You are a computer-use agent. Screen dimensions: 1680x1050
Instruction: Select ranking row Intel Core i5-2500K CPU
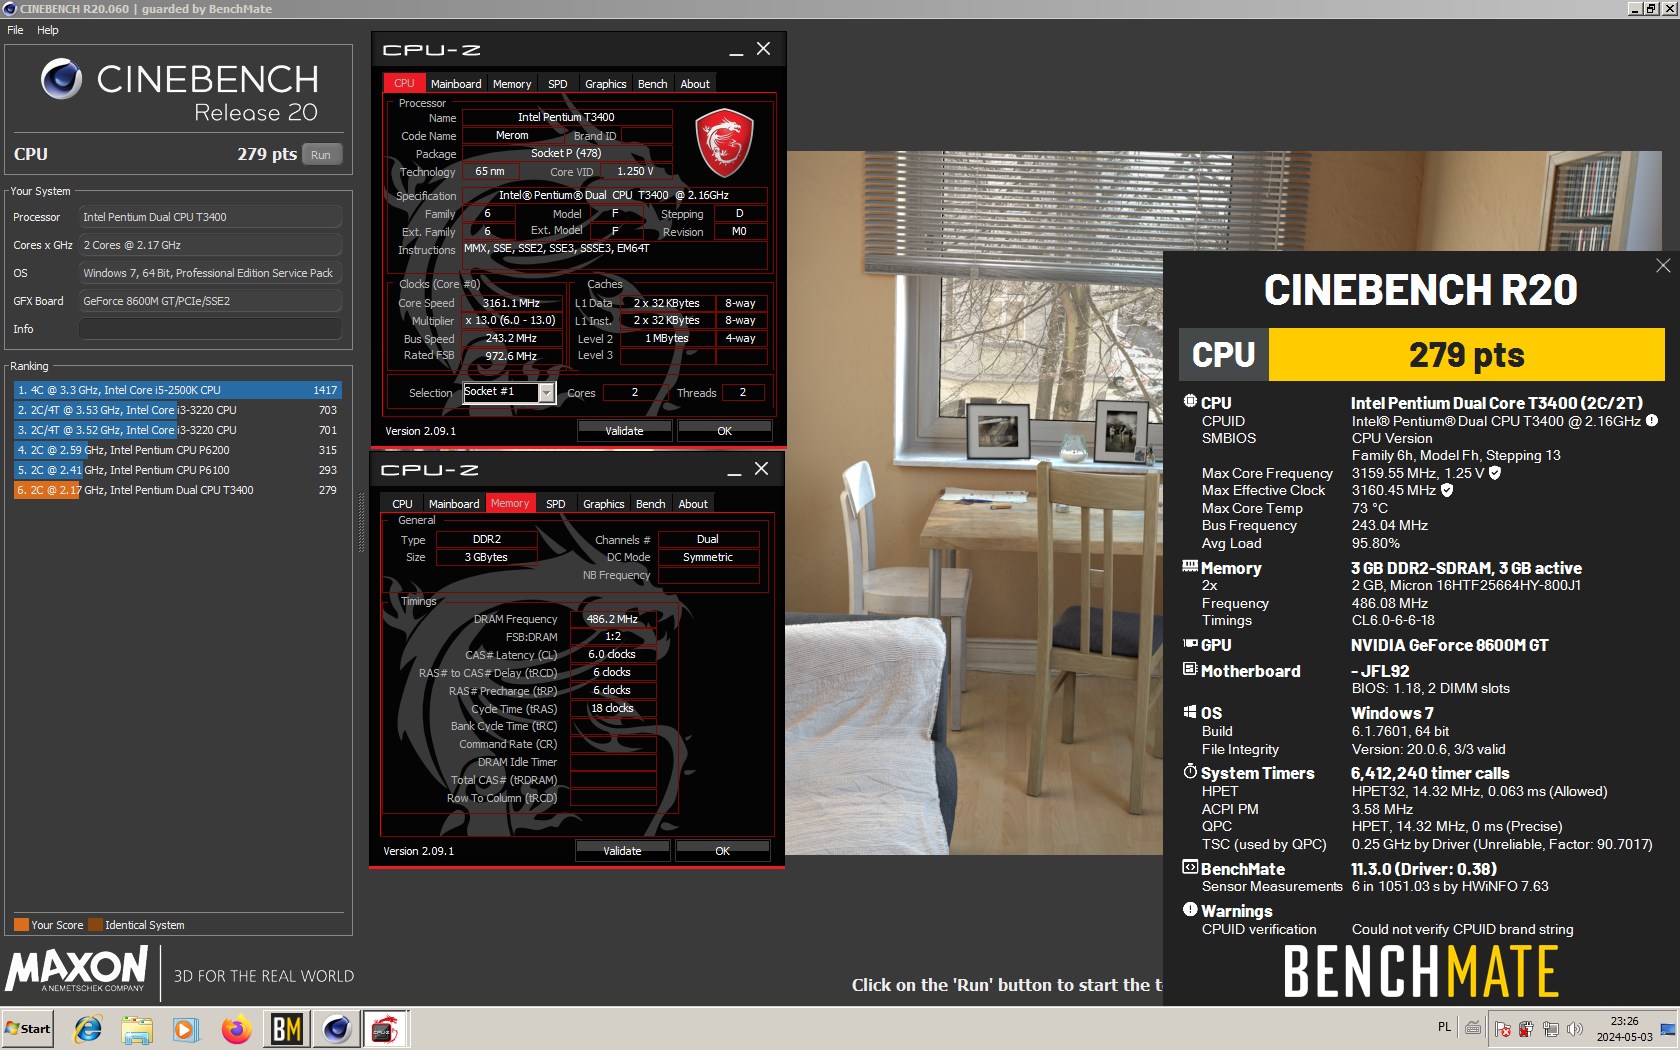tap(177, 390)
